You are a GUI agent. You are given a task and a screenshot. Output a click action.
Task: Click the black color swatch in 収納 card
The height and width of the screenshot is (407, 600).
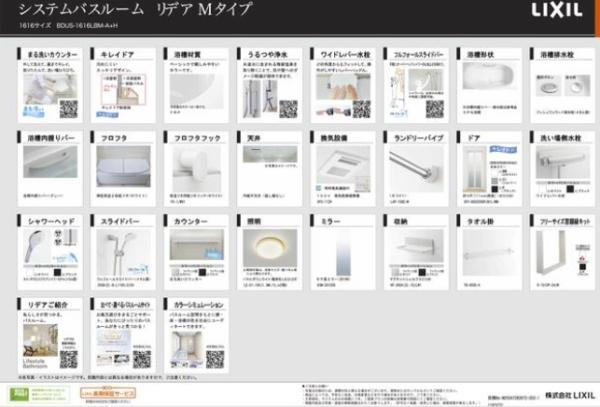pos(422,272)
